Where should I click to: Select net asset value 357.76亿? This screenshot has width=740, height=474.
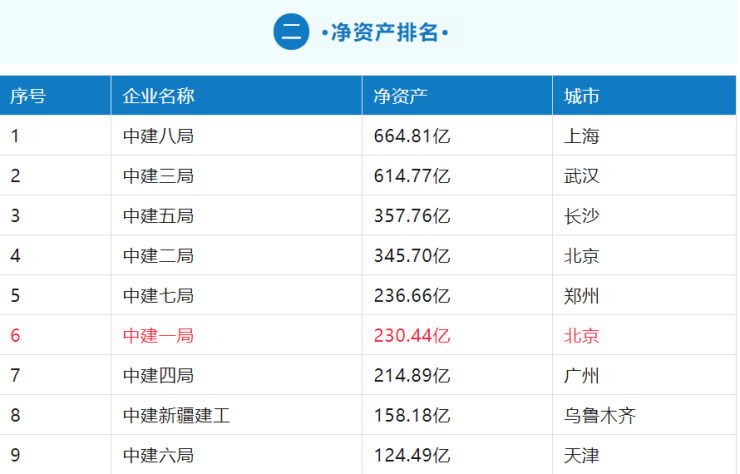click(x=412, y=216)
